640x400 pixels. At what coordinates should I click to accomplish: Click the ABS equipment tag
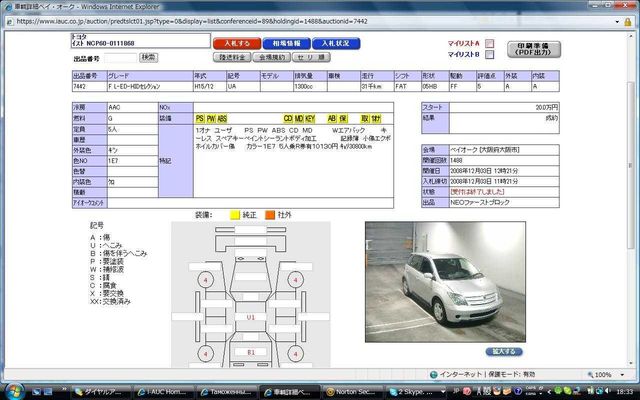pos(222,118)
